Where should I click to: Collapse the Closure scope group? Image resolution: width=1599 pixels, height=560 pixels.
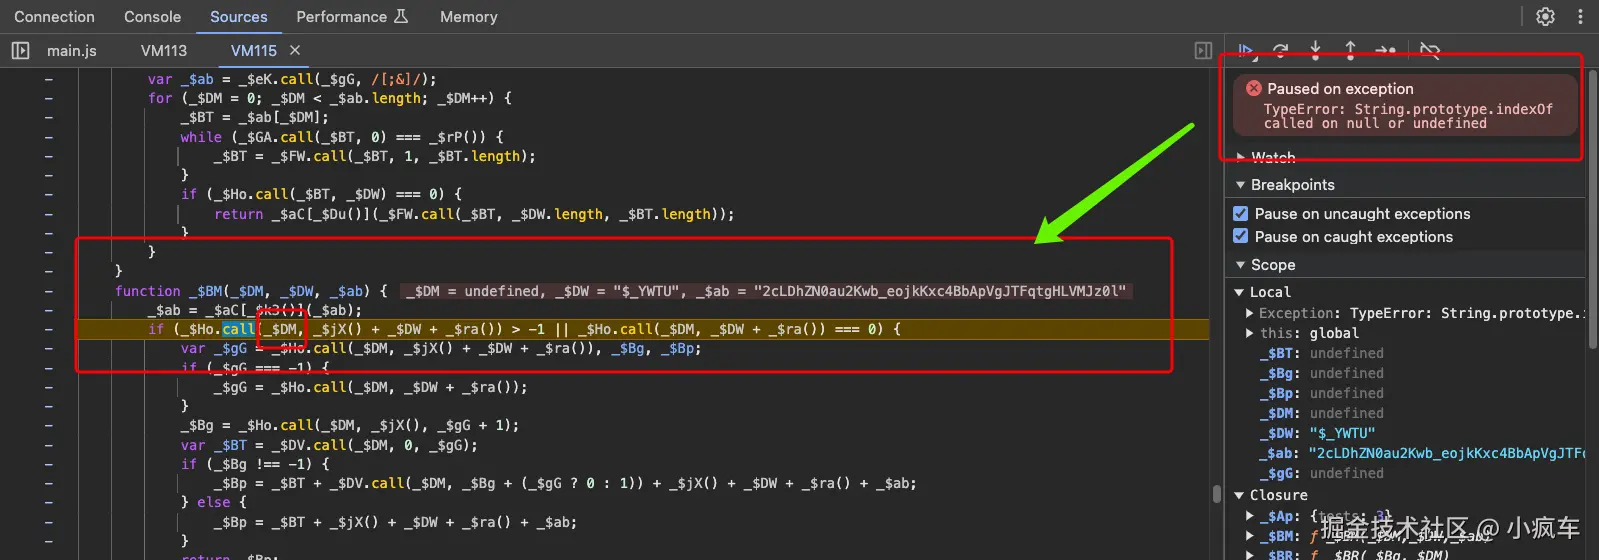1240,495
